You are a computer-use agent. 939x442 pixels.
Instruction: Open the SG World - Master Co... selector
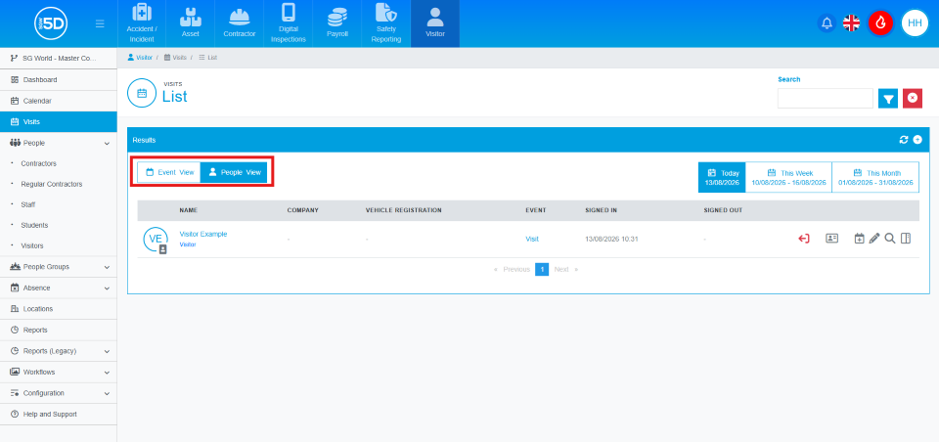(x=58, y=58)
